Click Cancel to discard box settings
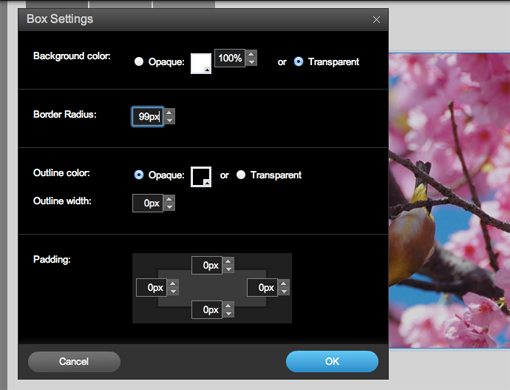The height and width of the screenshot is (390, 510). (74, 361)
